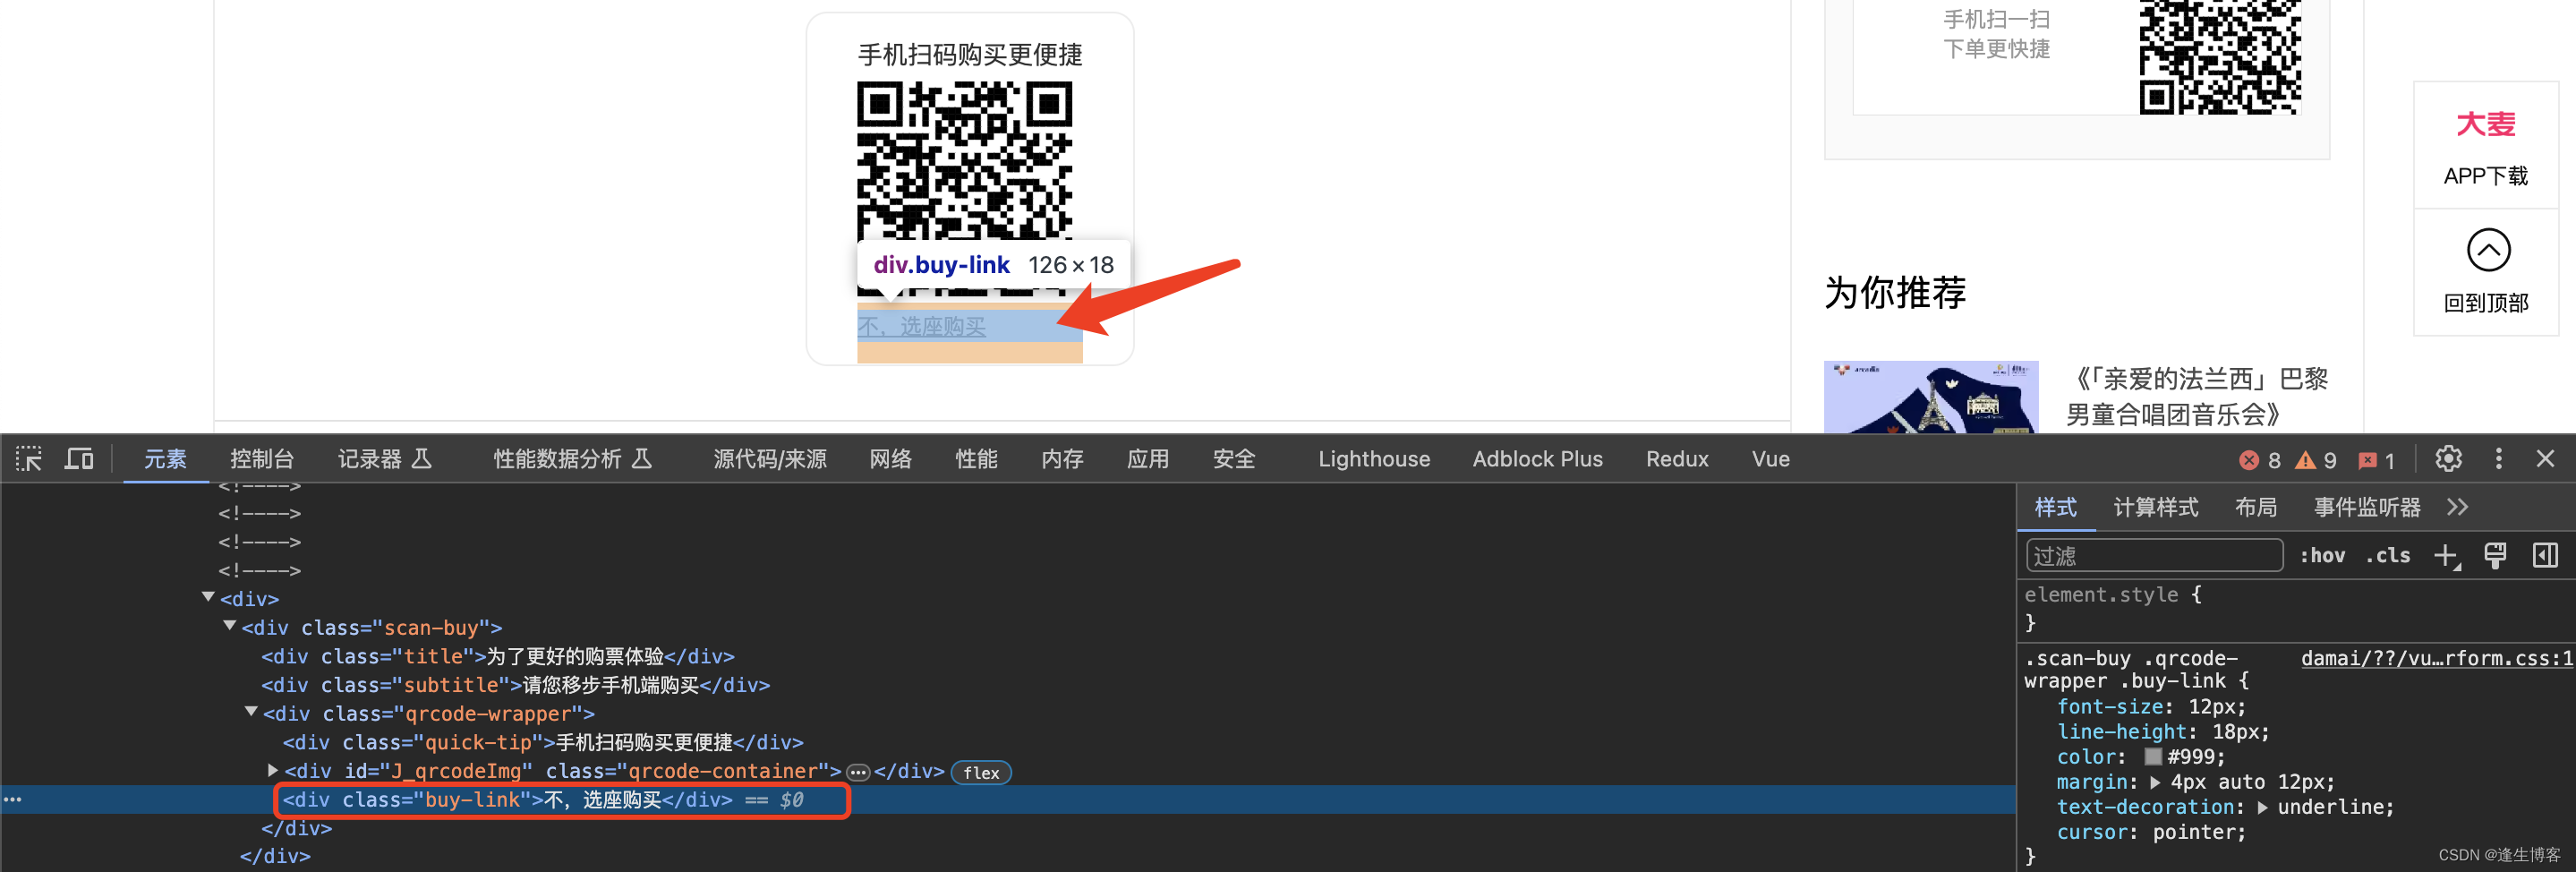Viewport: 2576px width, 872px height.
Task: Open the 控制台 Console tab
Action: click(x=262, y=459)
